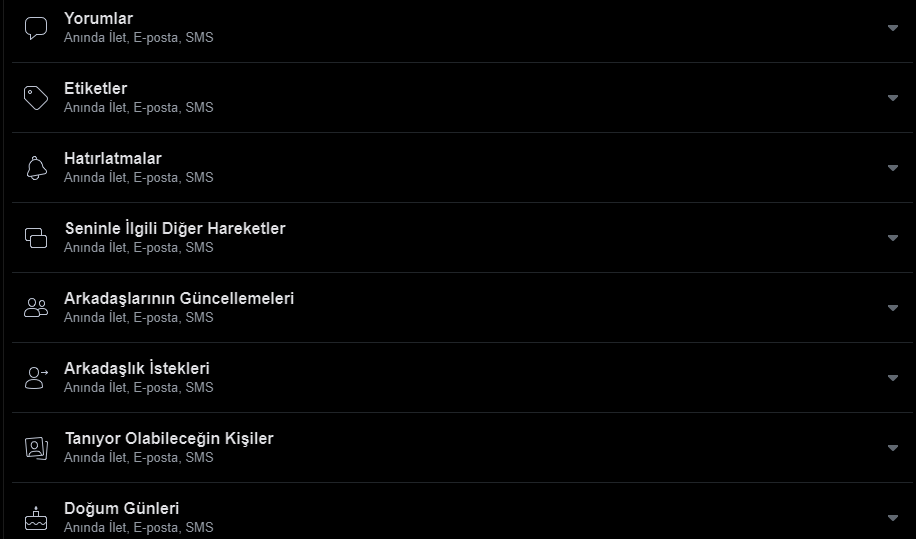
Task: Click the Hatırlatmalar bell icon
Action: pyautogui.click(x=36, y=168)
